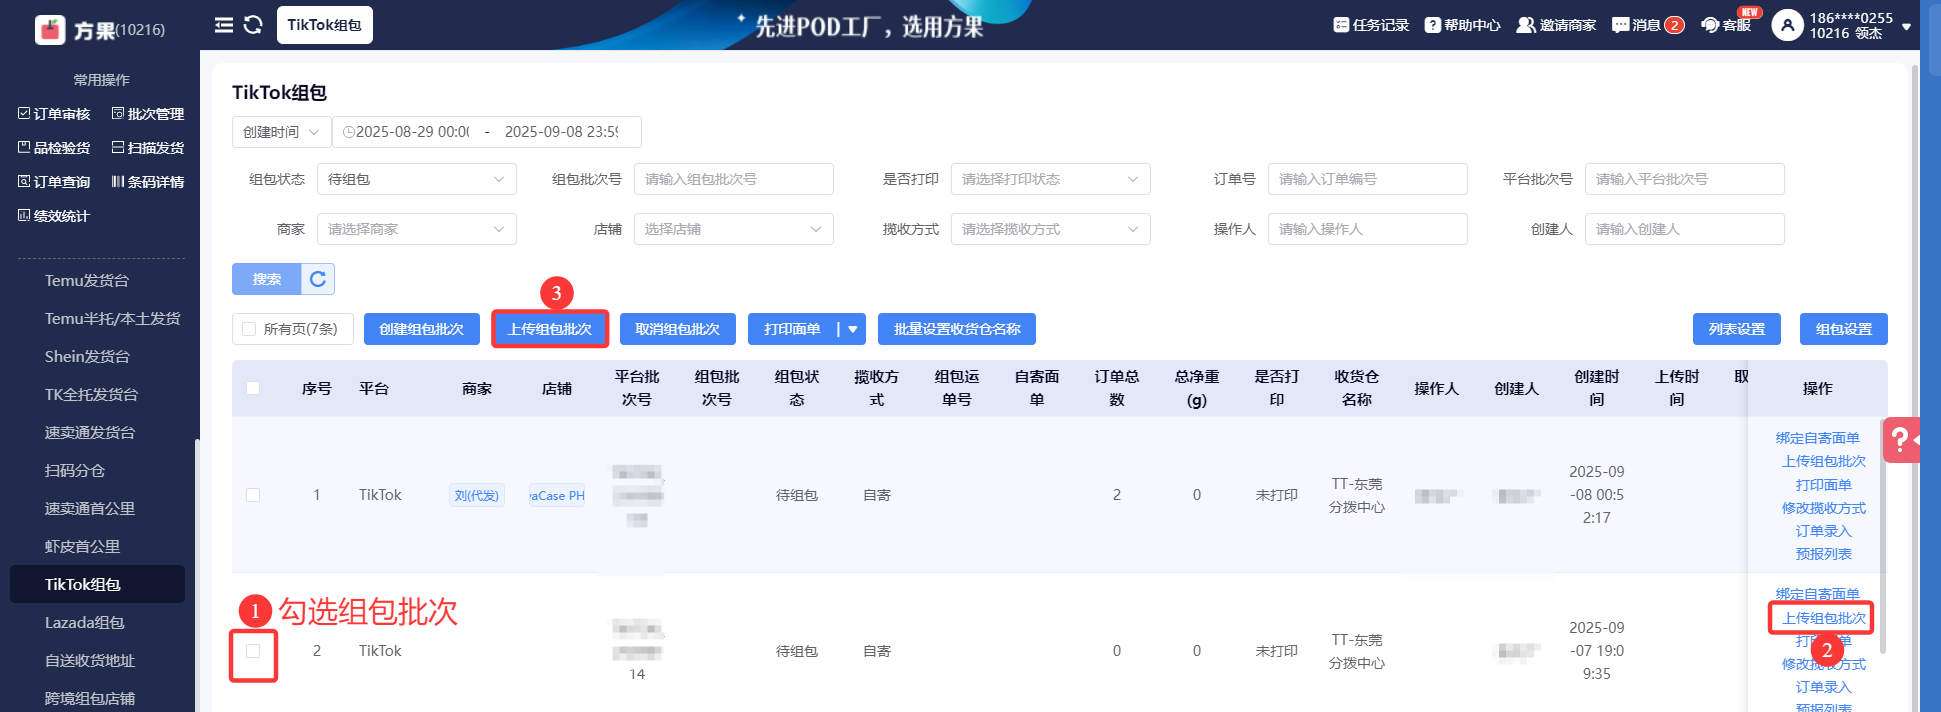Screen dimensions: 1941x712
Task: Click the page refresh icon in header
Action: click(253, 25)
